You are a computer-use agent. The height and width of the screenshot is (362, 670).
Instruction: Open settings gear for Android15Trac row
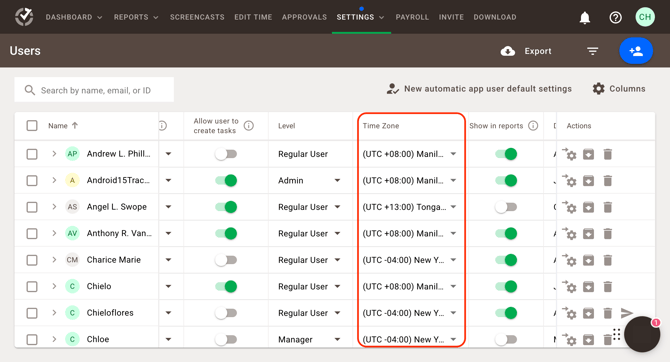[x=569, y=180]
